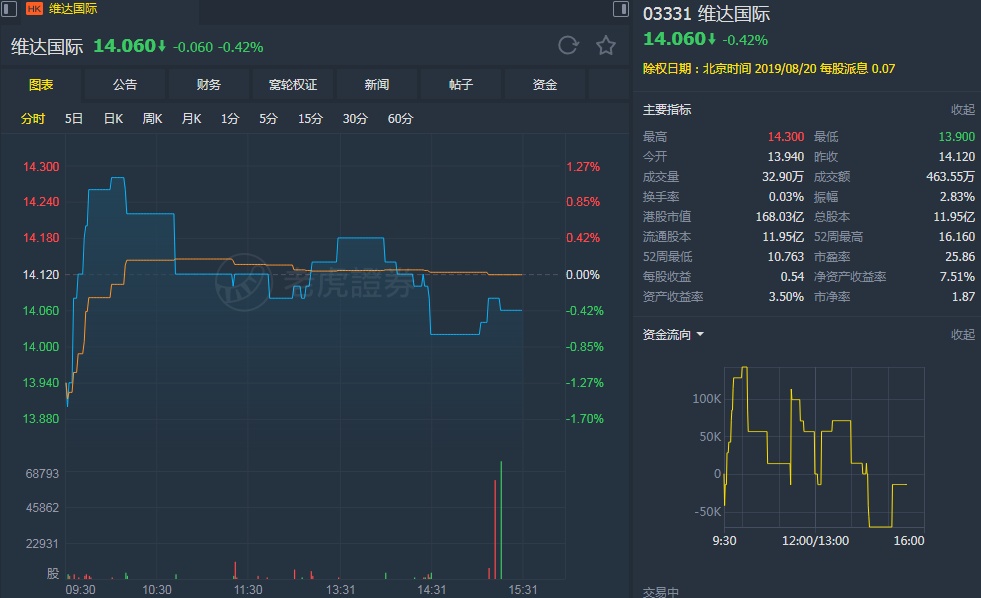Click the 最高 value 14.300
This screenshot has width=981, height=598.
pos(786,136)
